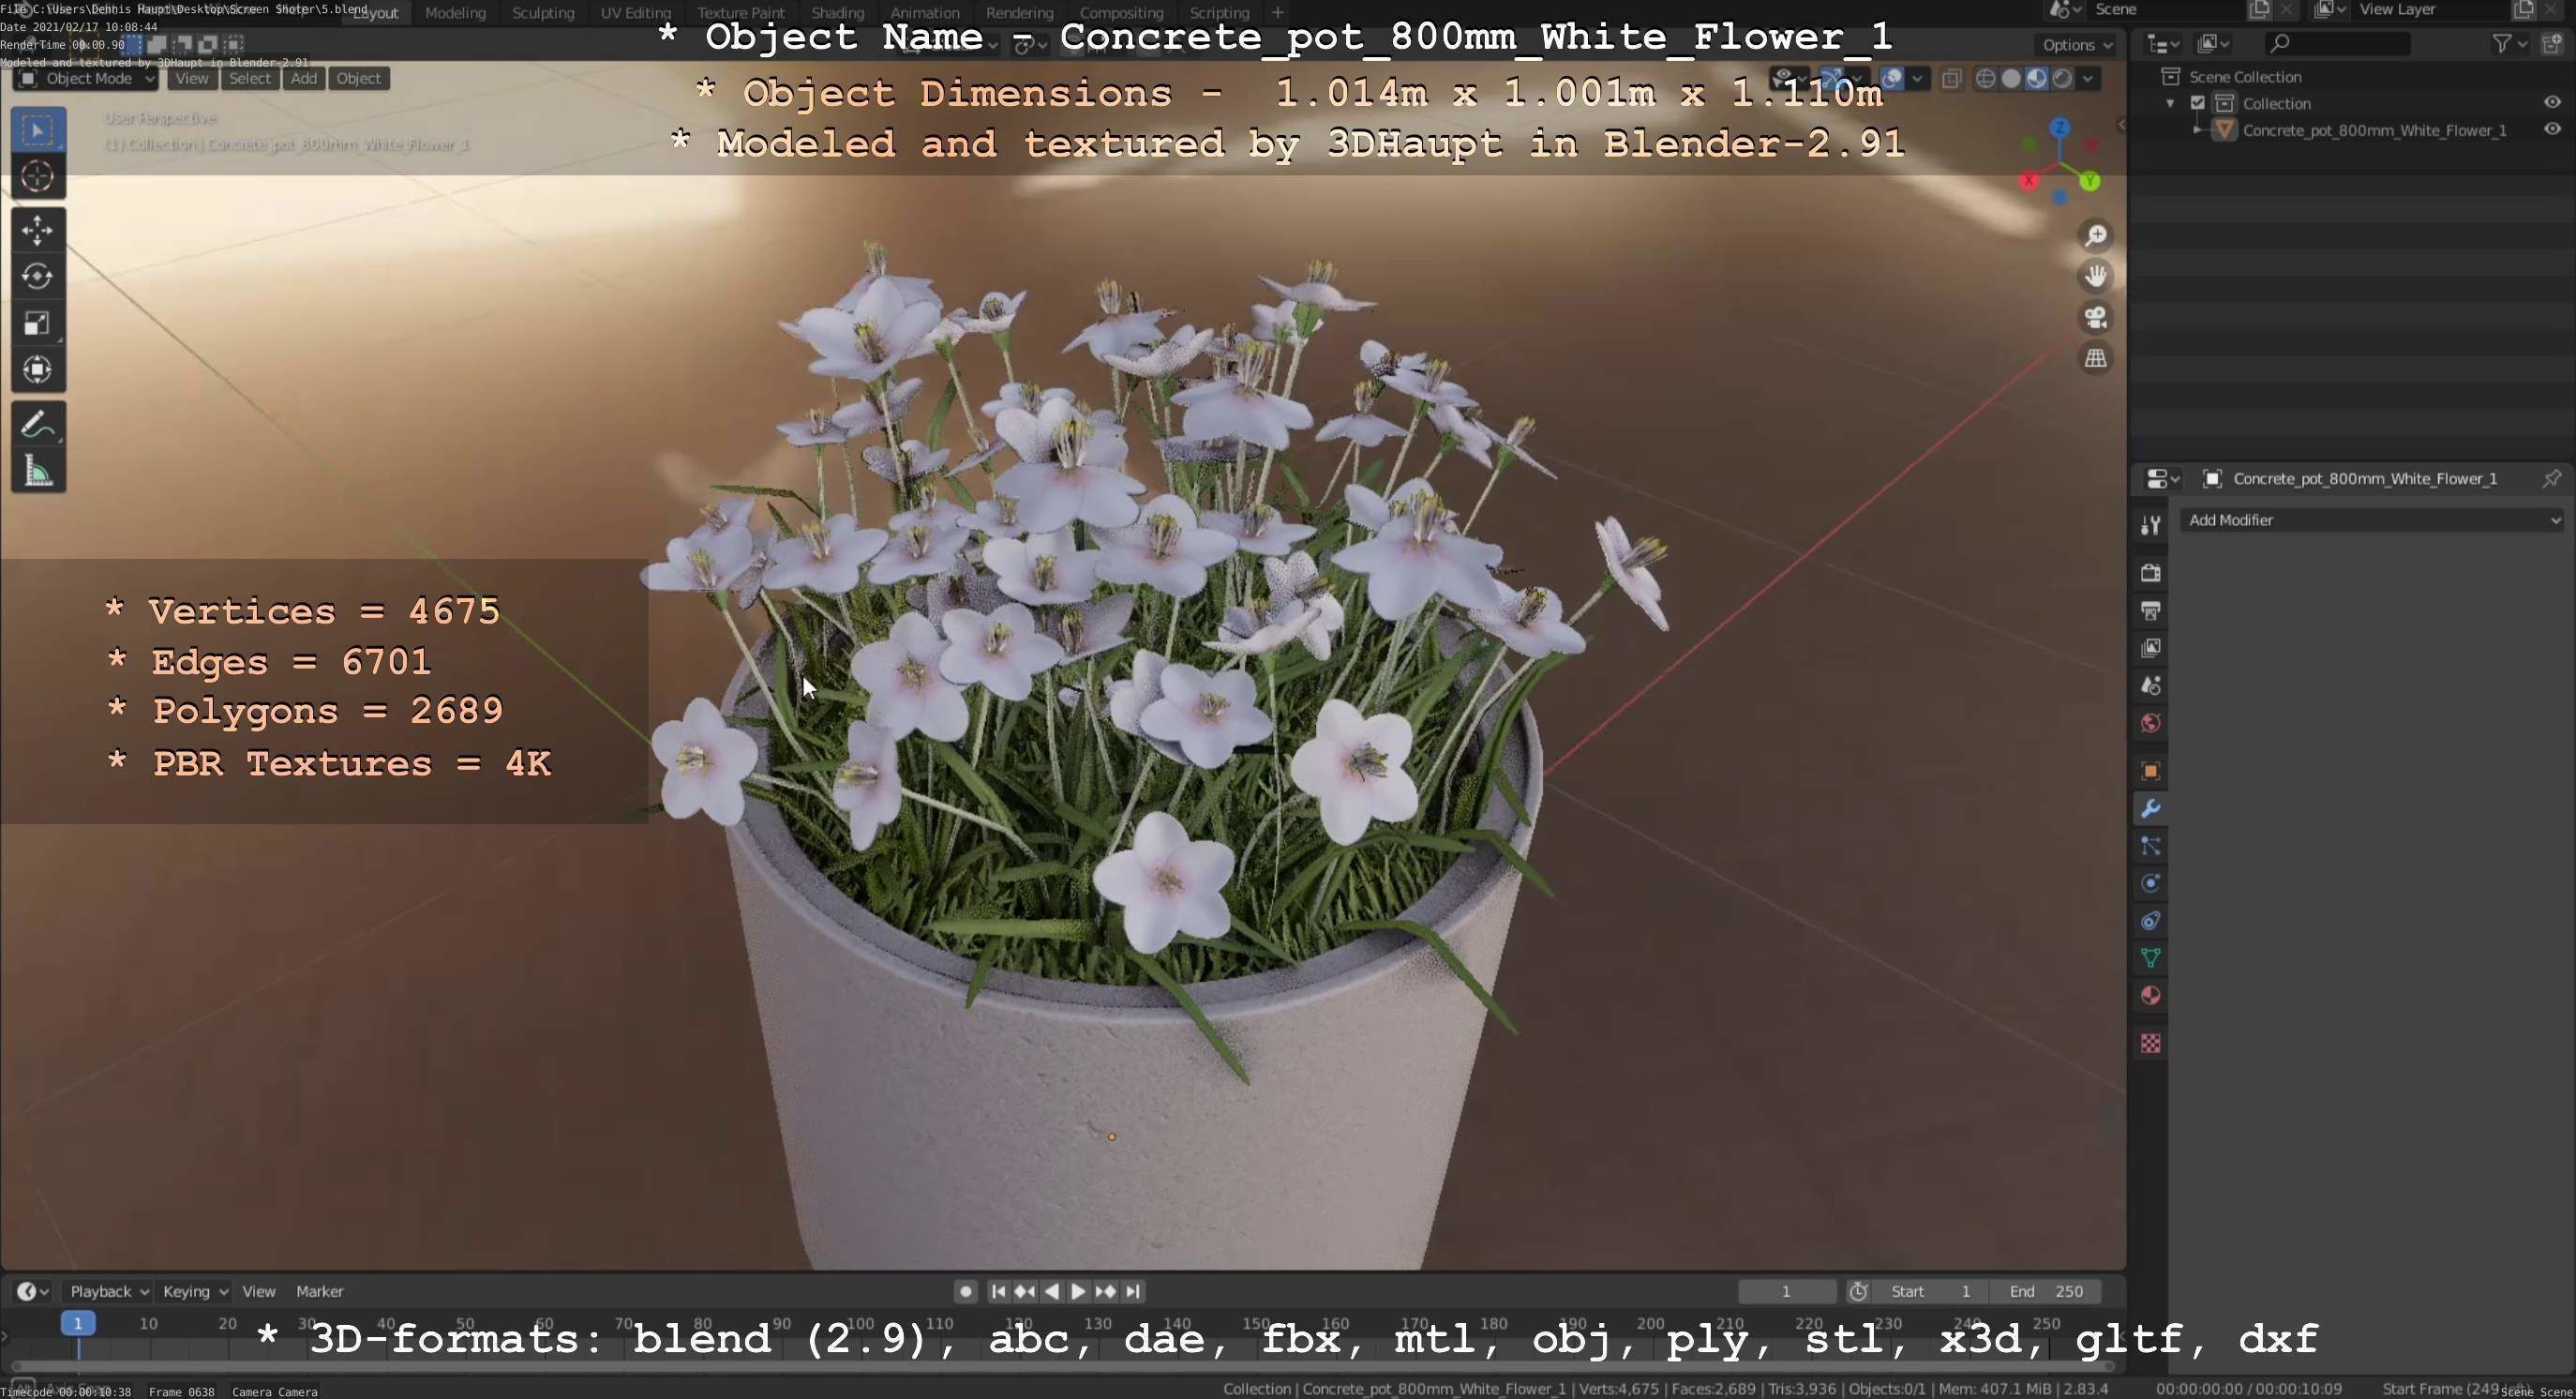
Task: Open the Scene properties tab
Action: point(2151,686)
